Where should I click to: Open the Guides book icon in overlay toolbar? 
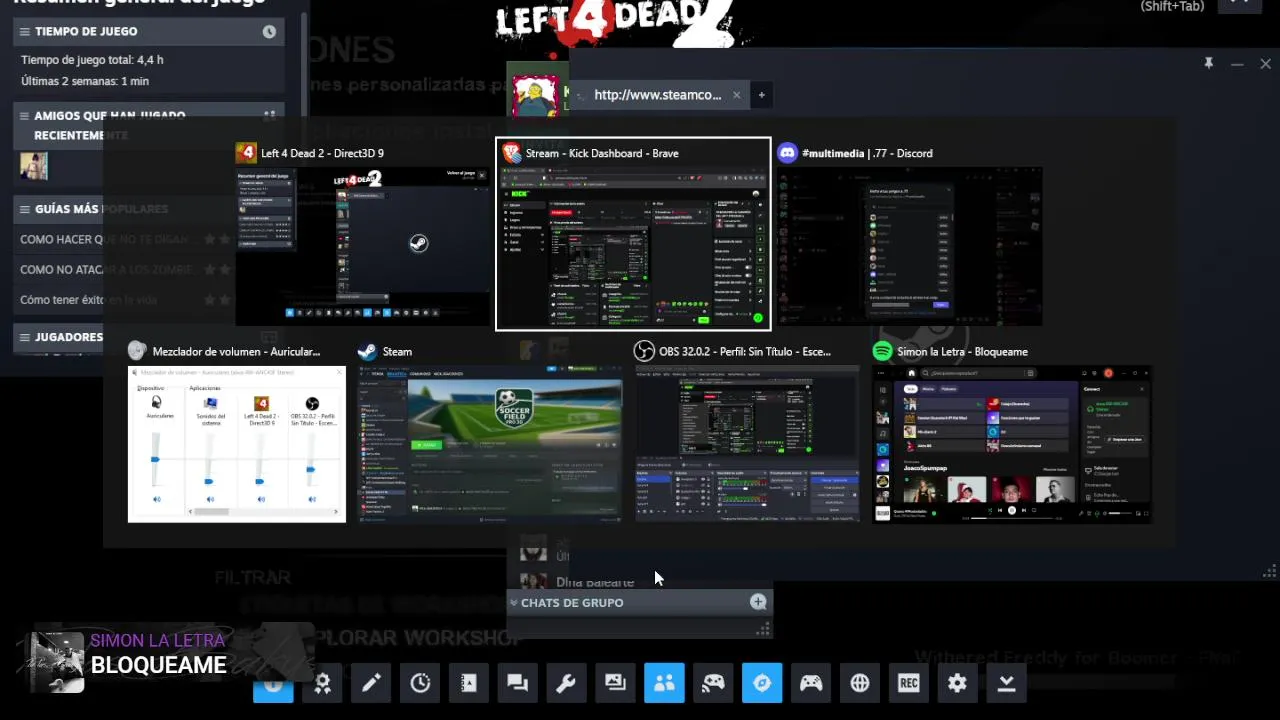click(469, 683)
